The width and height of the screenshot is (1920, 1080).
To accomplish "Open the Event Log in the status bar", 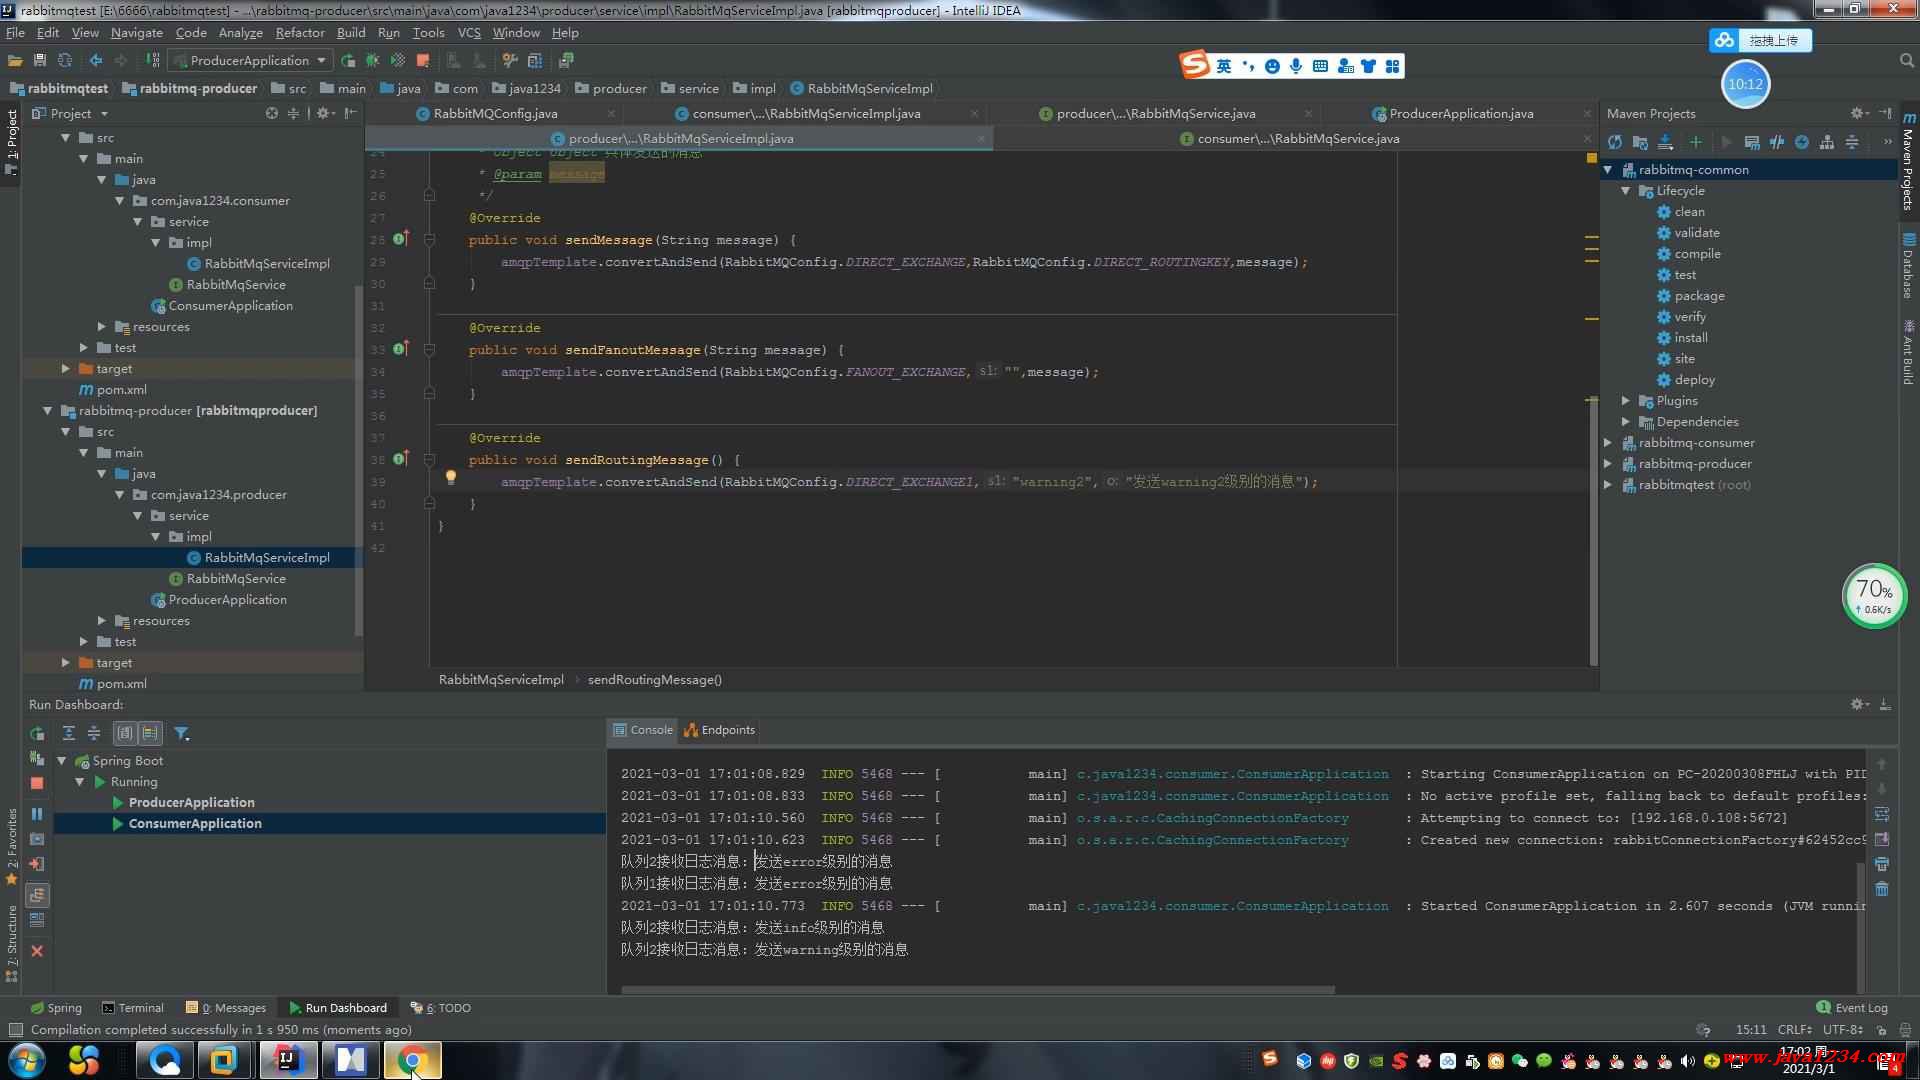I will [1853, 1008].
